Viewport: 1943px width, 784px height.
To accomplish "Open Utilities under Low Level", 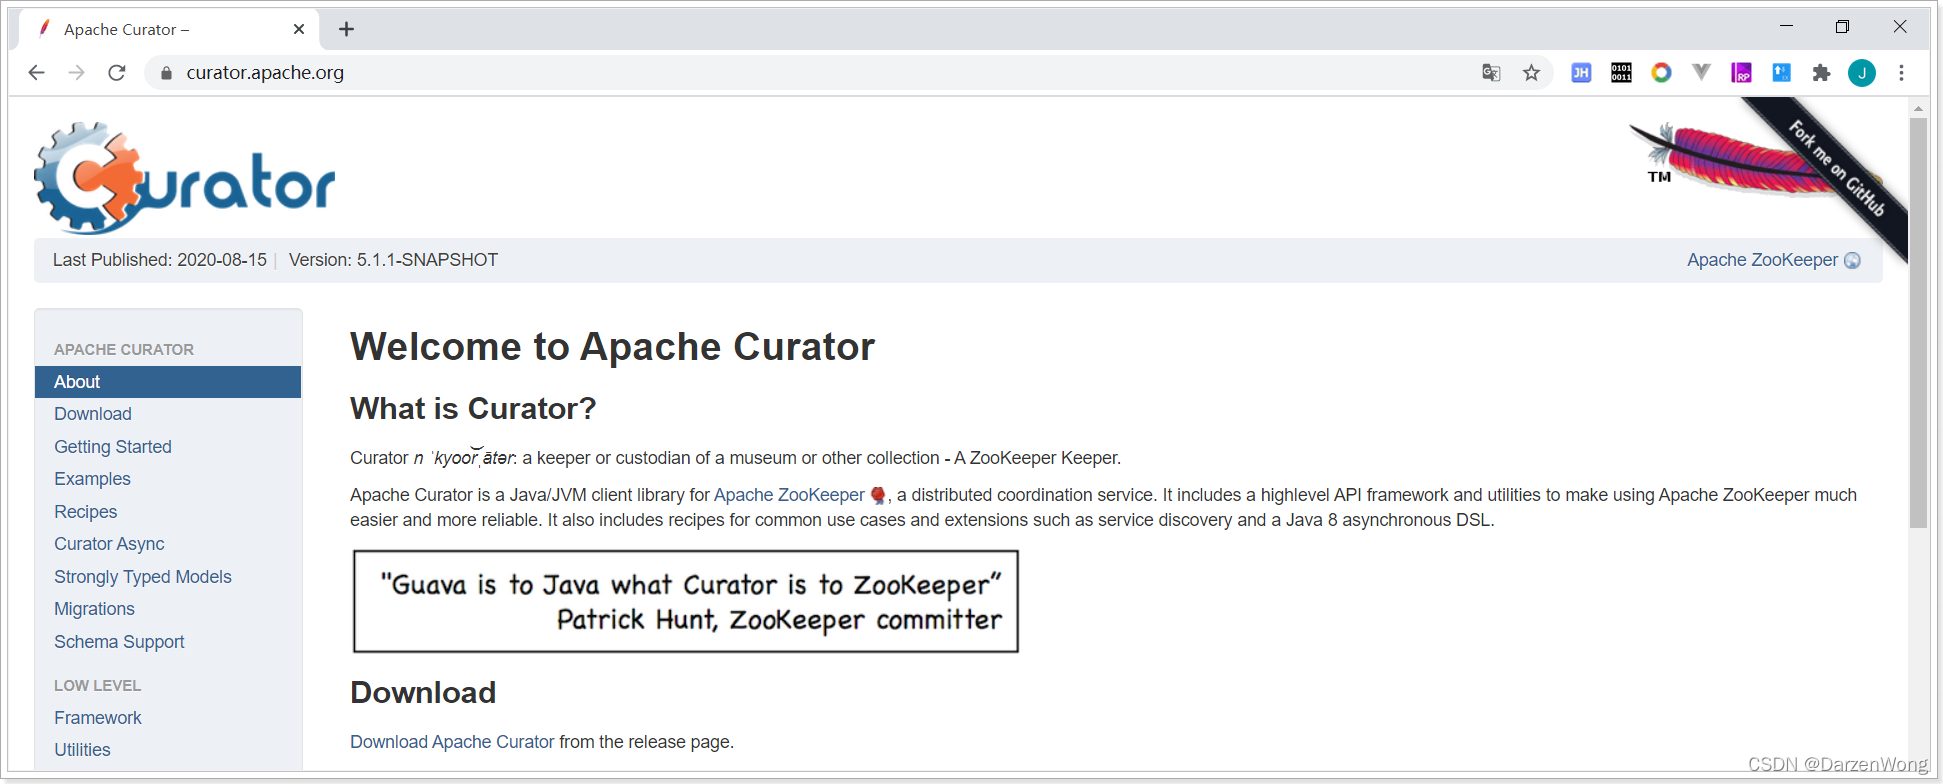I will pyautogui.click(x=82, y=750).
